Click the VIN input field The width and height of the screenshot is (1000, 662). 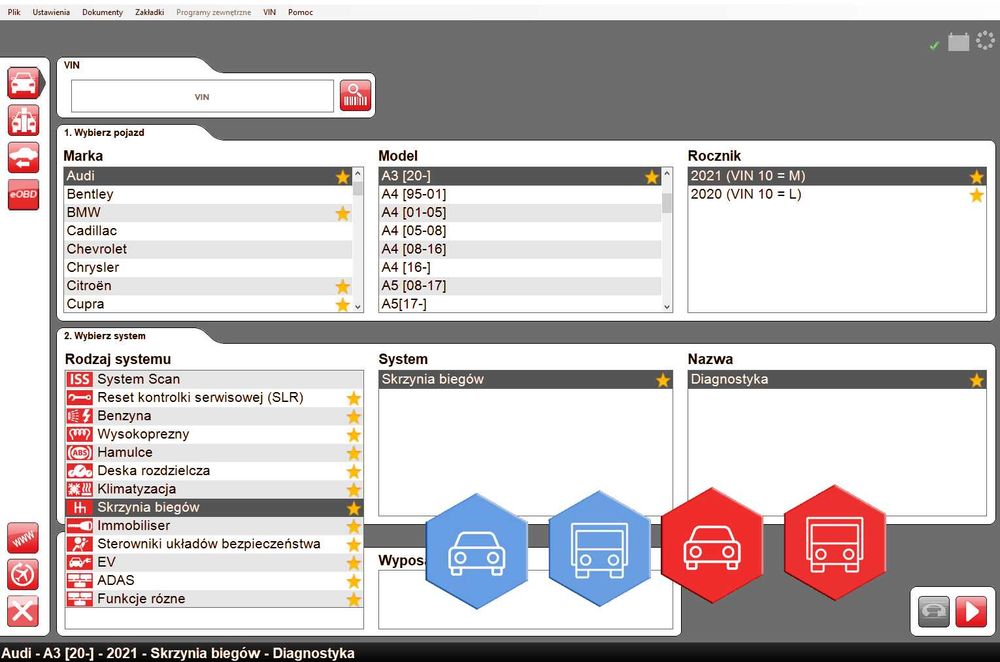pos(202,96)
